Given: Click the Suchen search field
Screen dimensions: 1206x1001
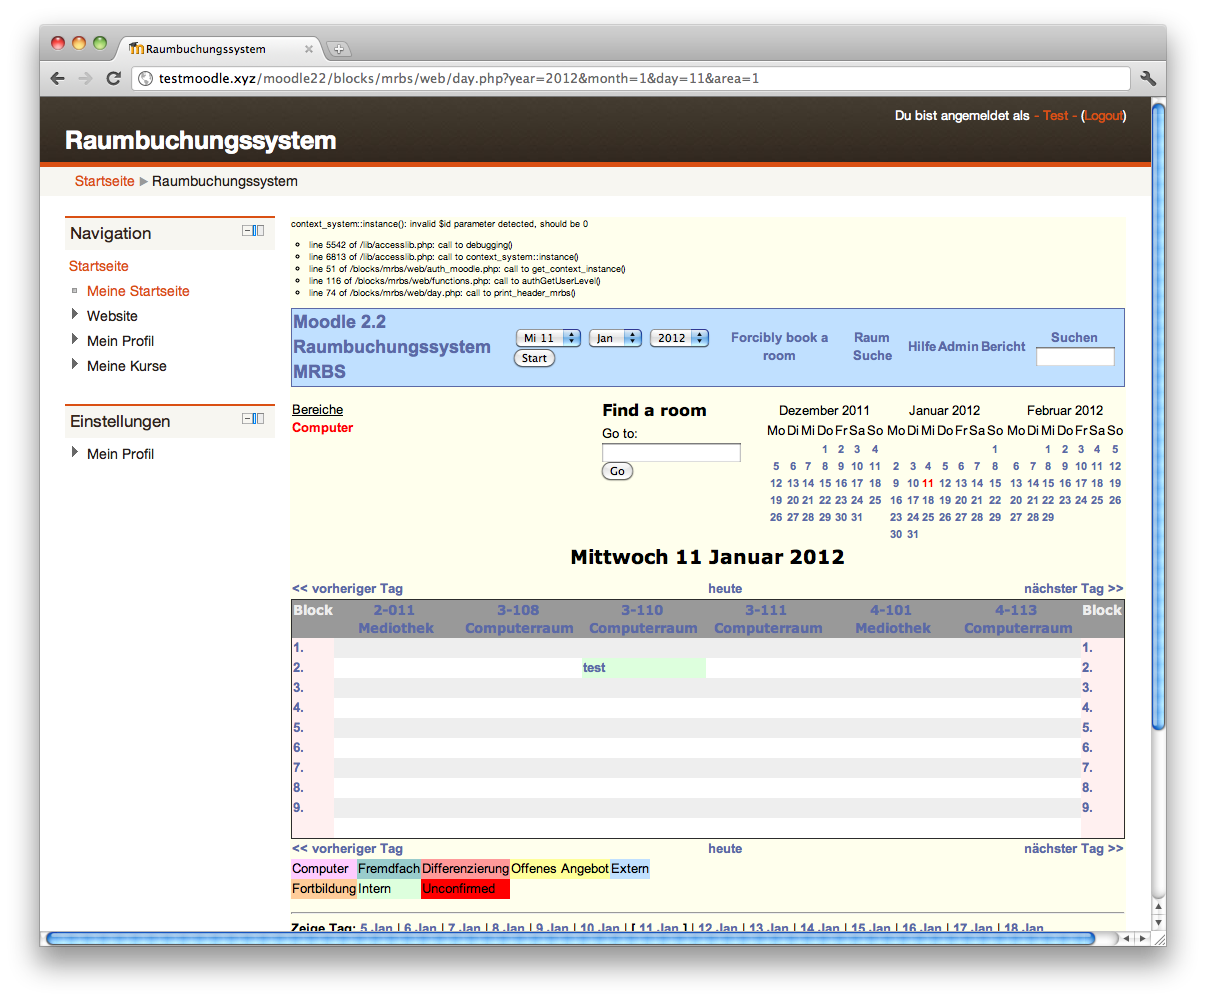Looking at the screenshot, I should pyautogui.click(x=1075, y=357).
